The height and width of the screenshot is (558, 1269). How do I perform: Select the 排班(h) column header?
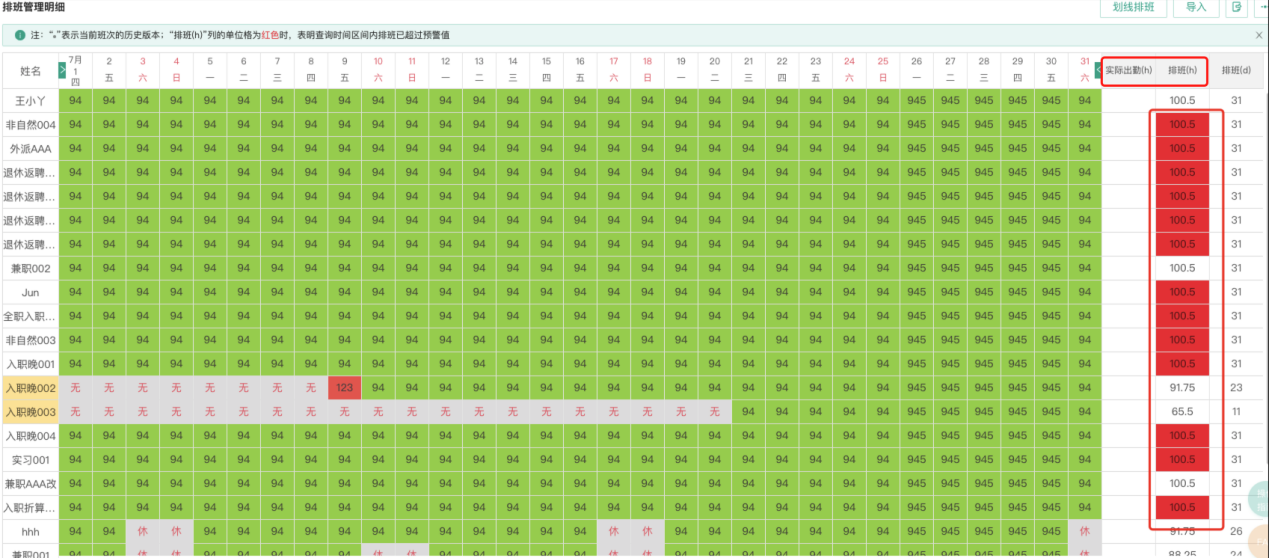click(1182, 70)
